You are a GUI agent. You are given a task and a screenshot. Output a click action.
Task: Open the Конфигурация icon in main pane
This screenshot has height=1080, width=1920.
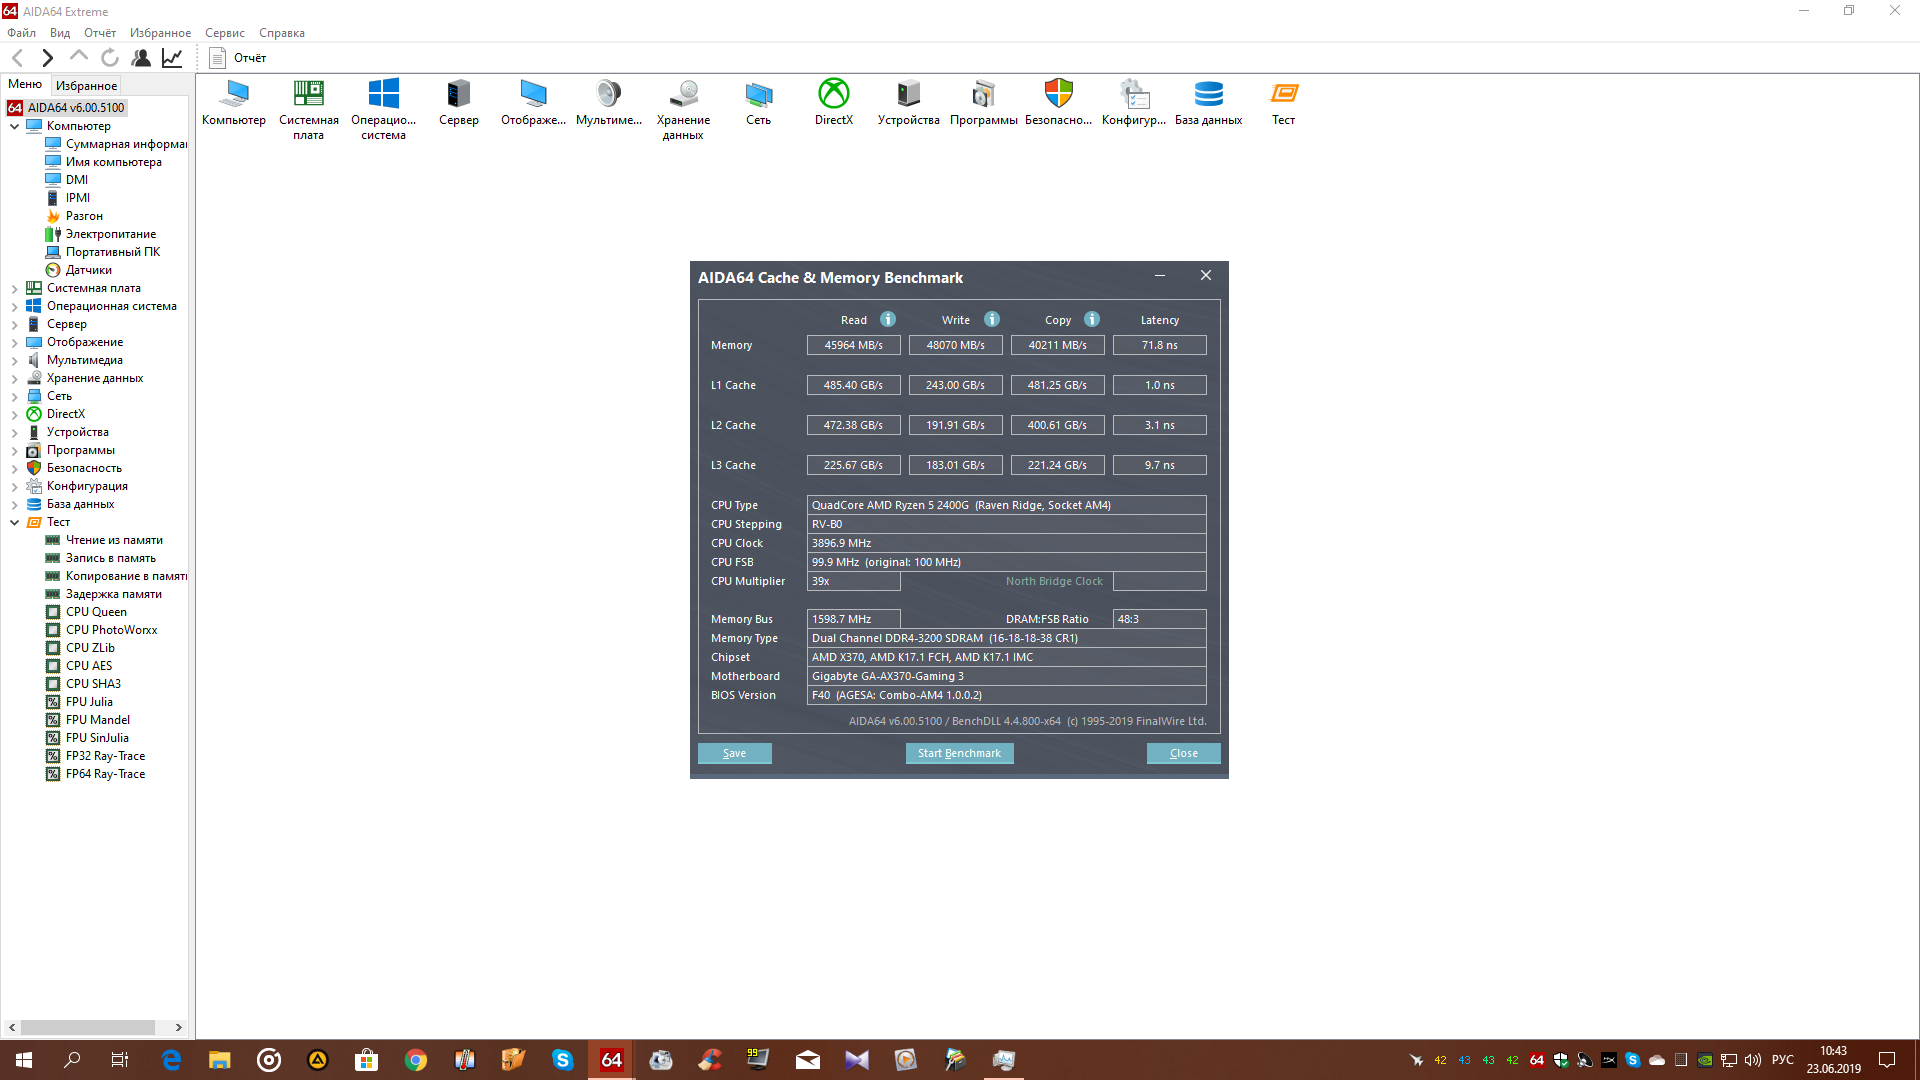[x=1133, y=102]
